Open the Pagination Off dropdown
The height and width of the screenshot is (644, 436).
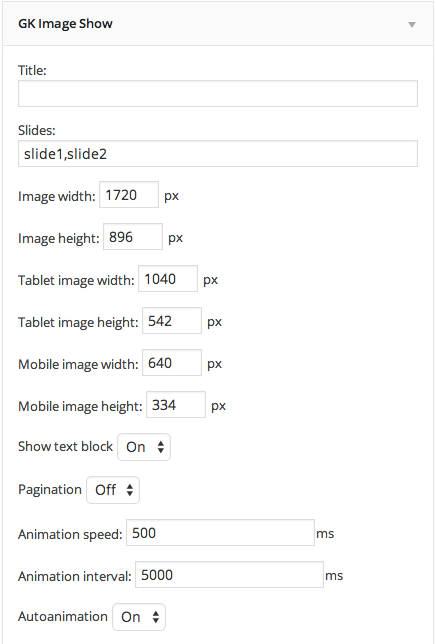click(x=113, y=490)
